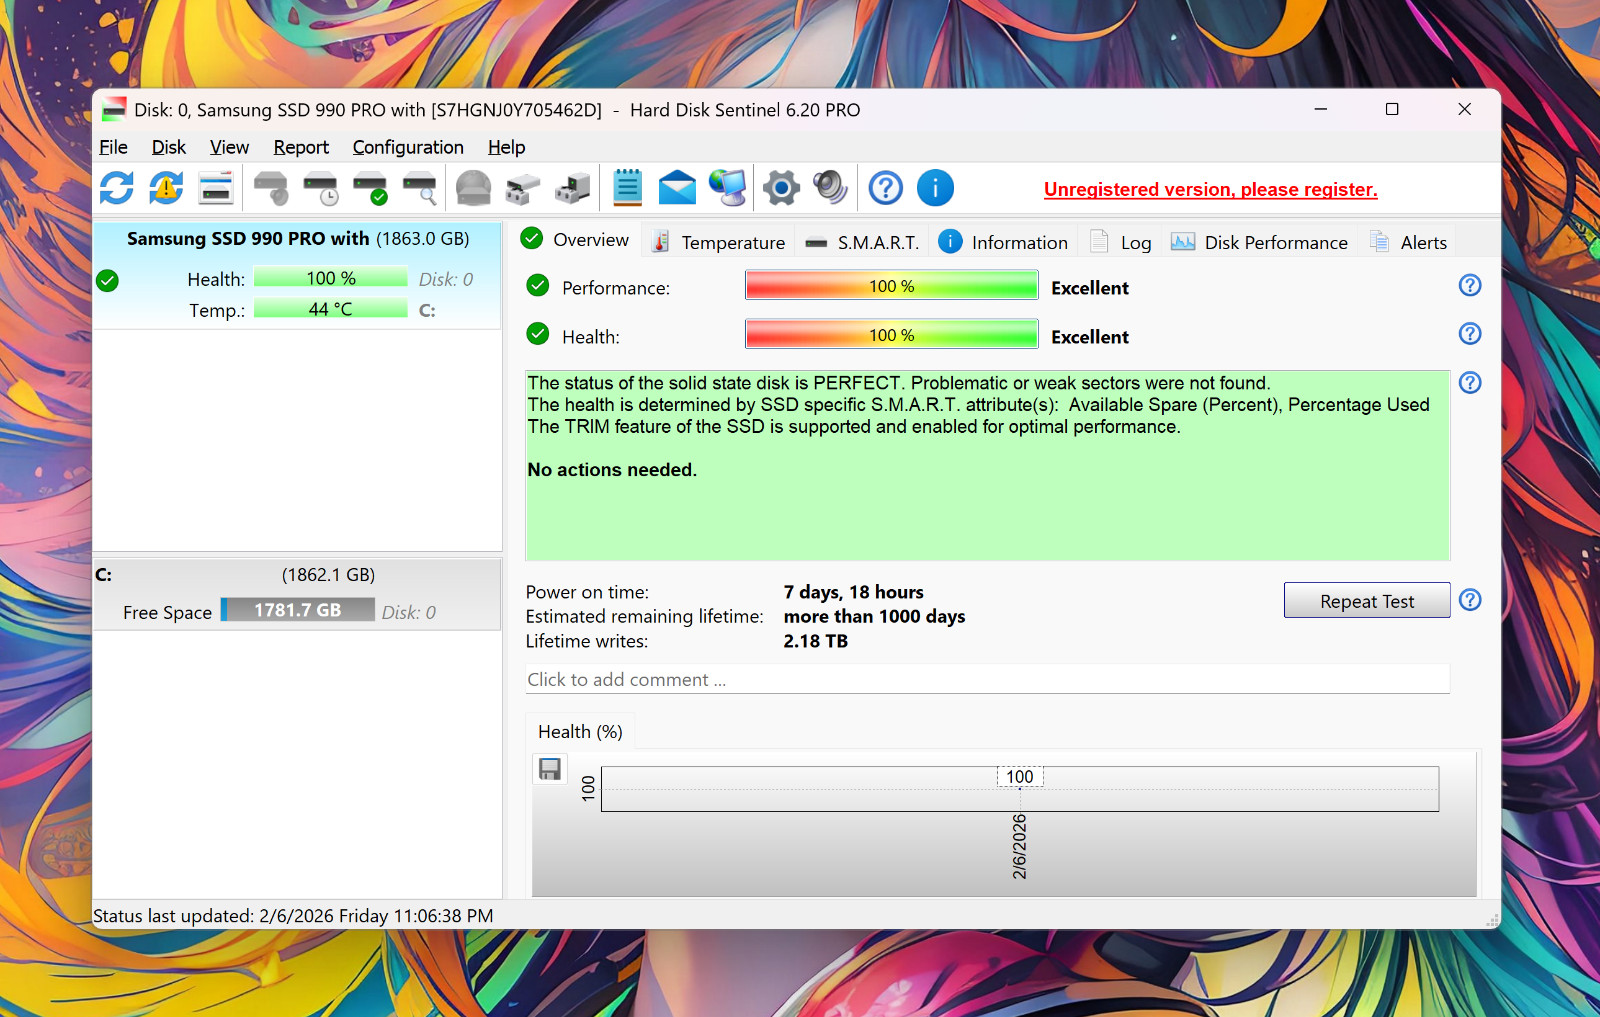Open the File menu

click(x=113, y=147)
